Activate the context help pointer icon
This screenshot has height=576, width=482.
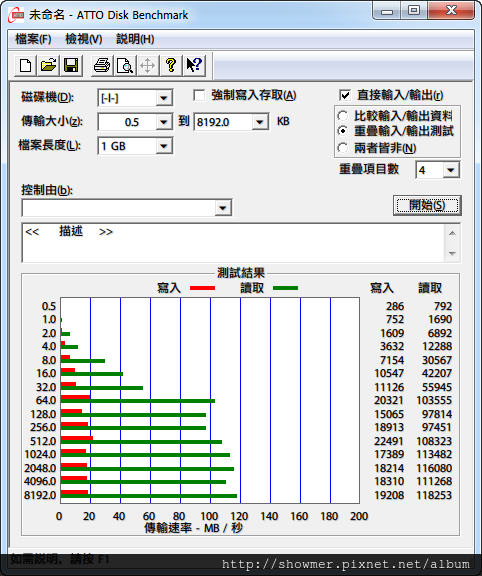click(194, 66)
